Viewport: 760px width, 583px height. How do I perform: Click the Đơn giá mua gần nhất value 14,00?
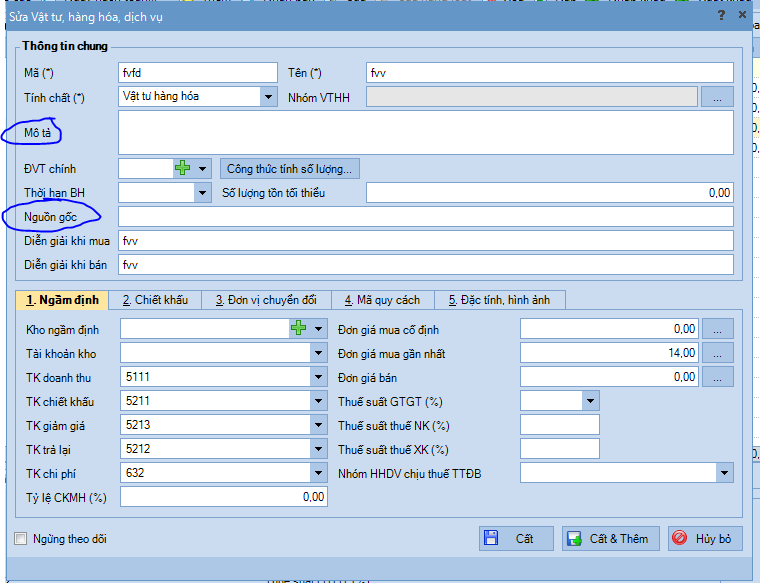(609, 353)
